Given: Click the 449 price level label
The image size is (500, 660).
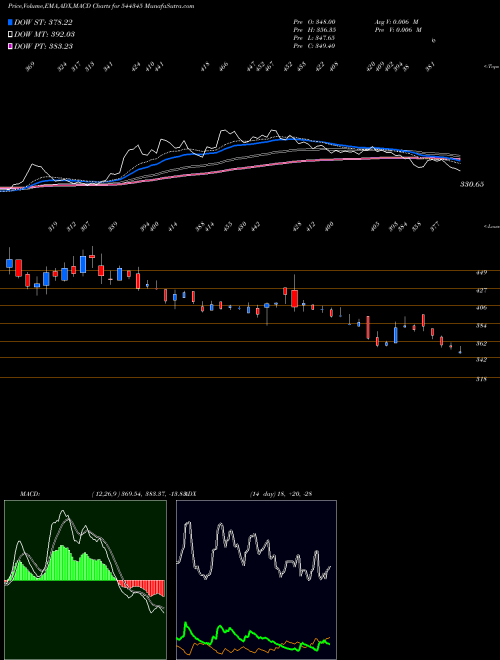Looking at the screenshot, I should click(481, 272).
